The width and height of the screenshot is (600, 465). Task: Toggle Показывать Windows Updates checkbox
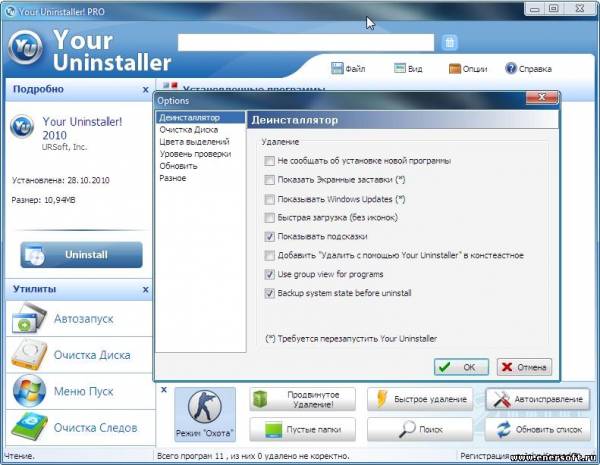pyautogui.click(x=269, y=199)
